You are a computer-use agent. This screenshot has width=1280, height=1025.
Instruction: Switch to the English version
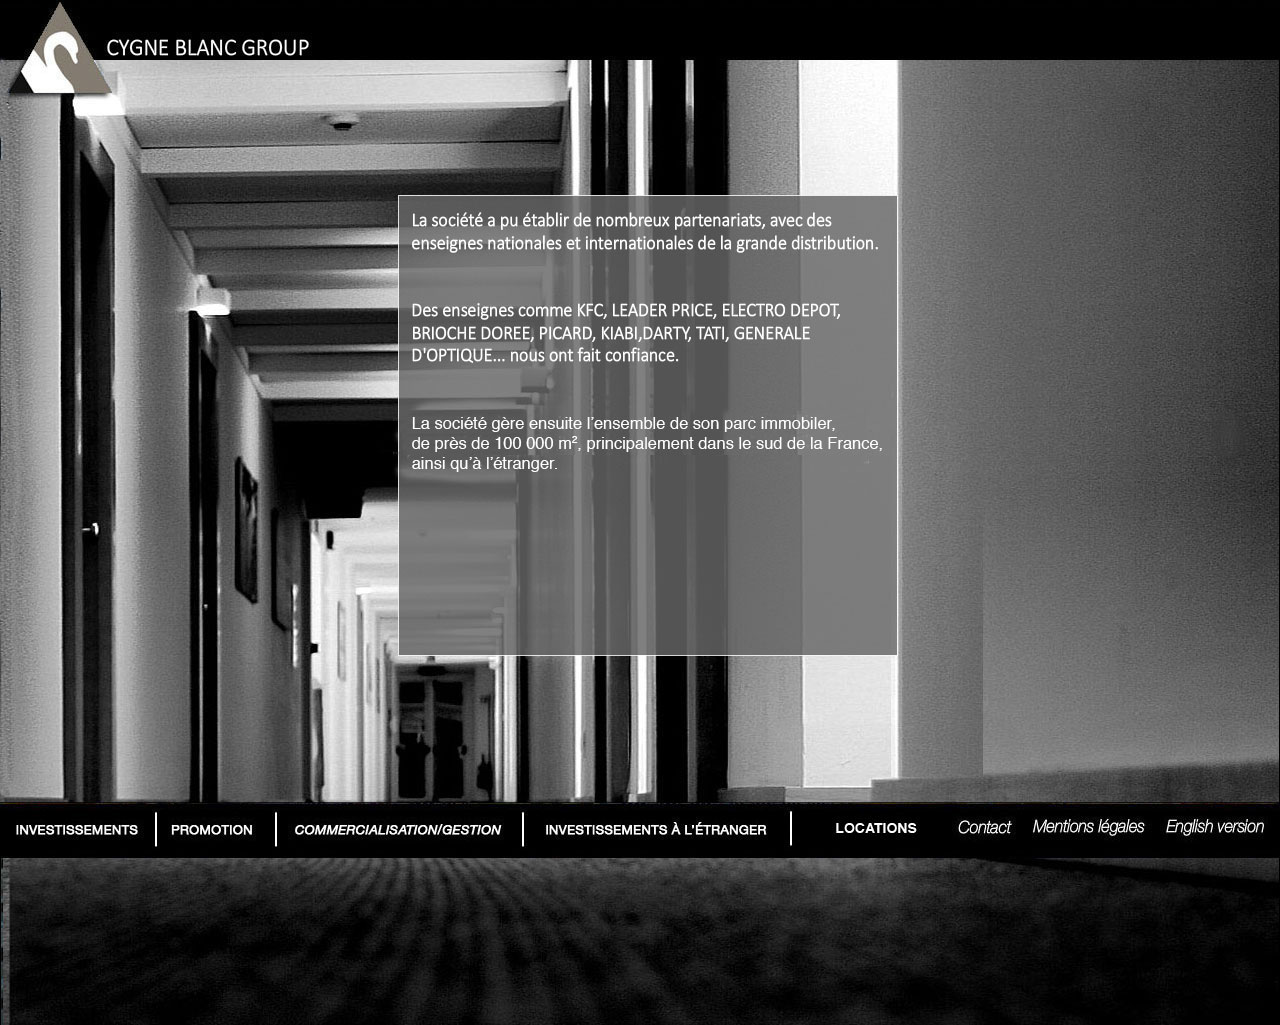[x=1215, y=827]
